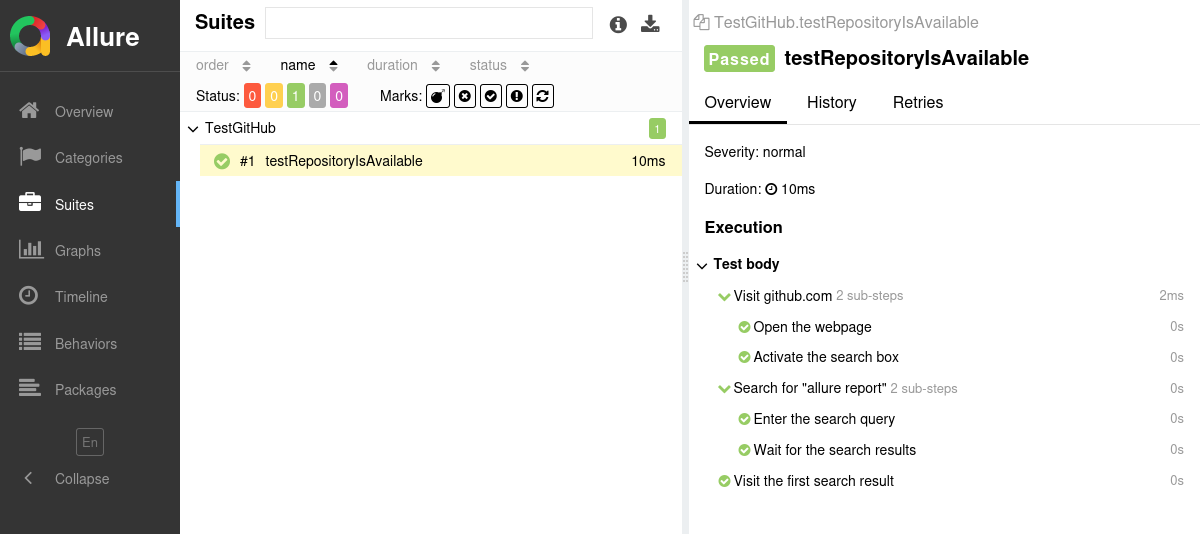
Task: Toggle the retries mark filter (refresh icon)
Action: 542,96
